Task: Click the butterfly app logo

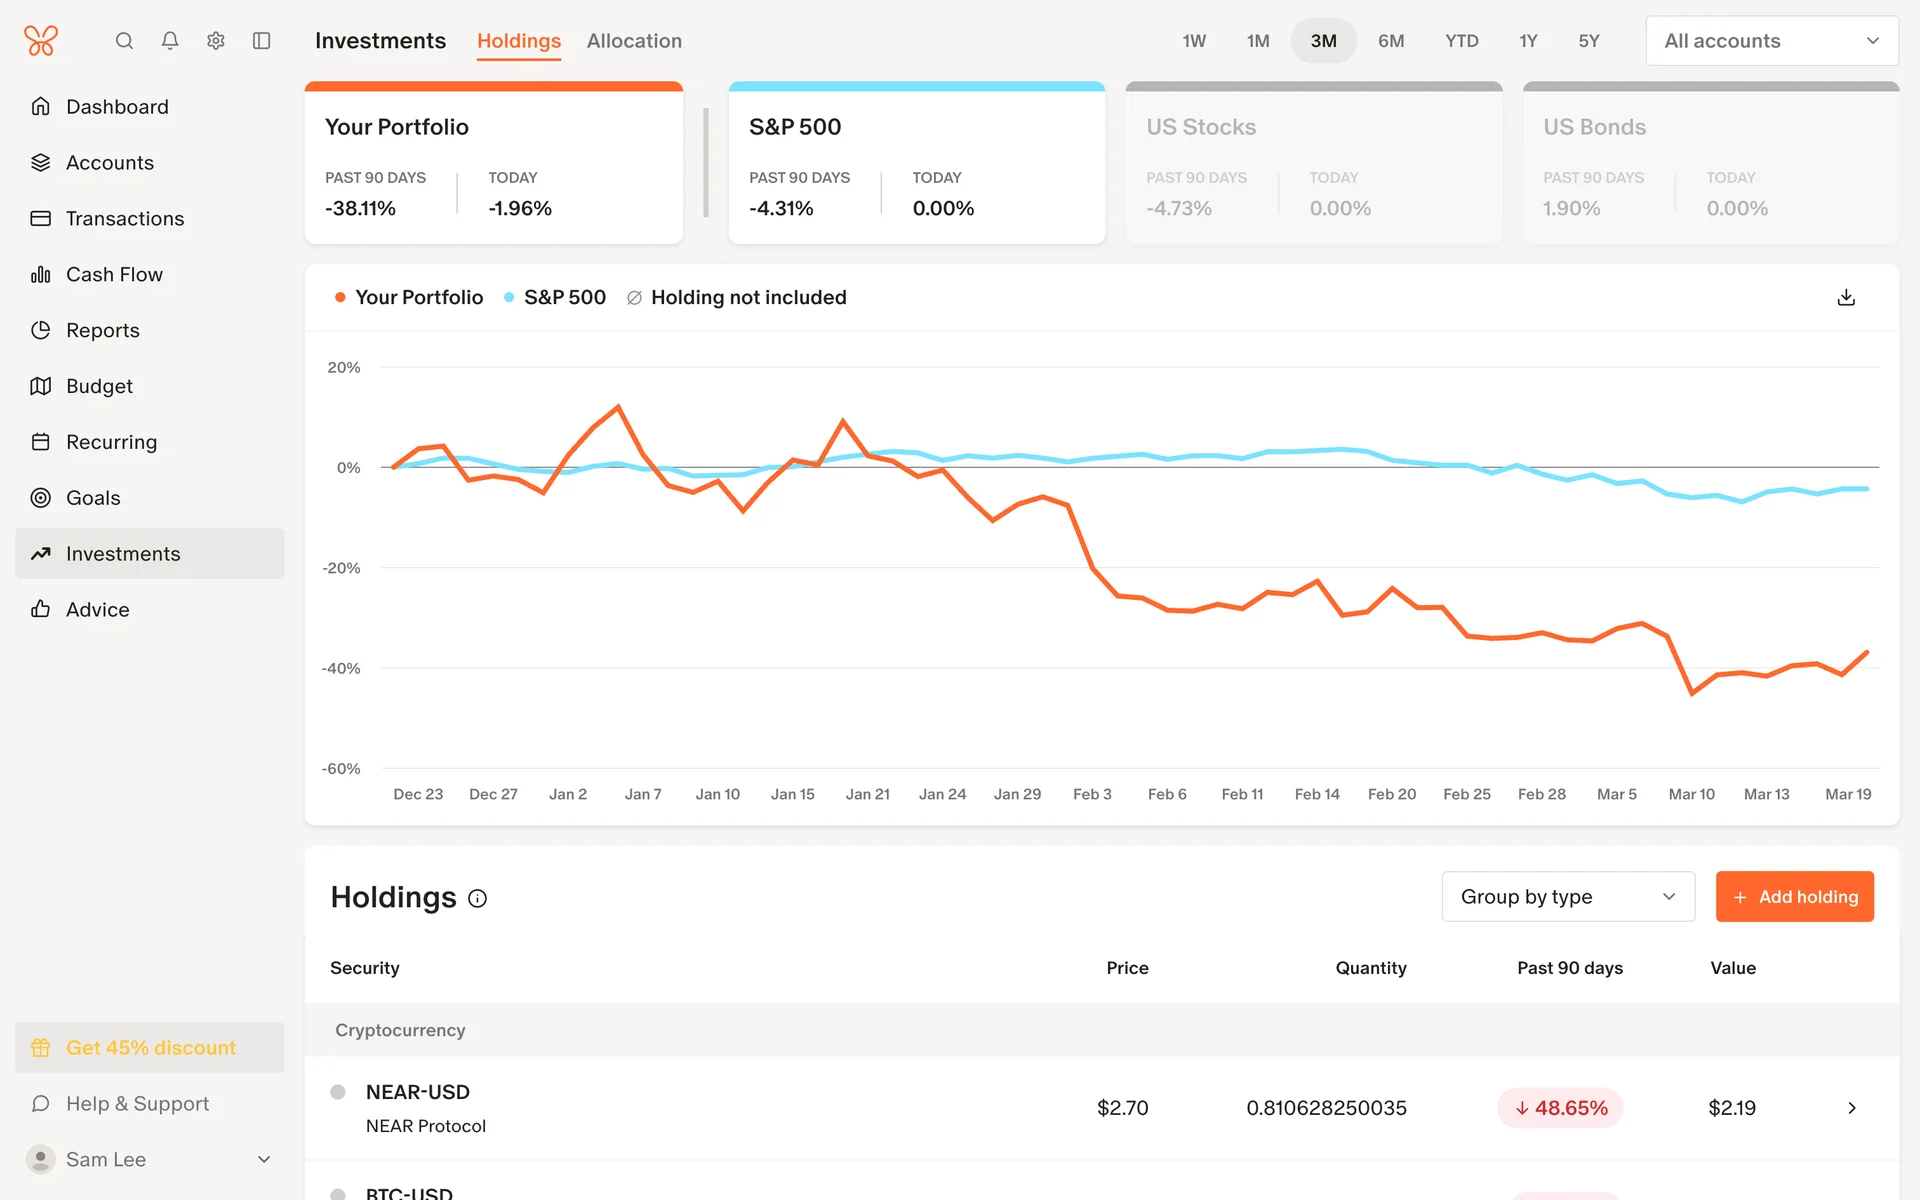Action: point(41,41)
